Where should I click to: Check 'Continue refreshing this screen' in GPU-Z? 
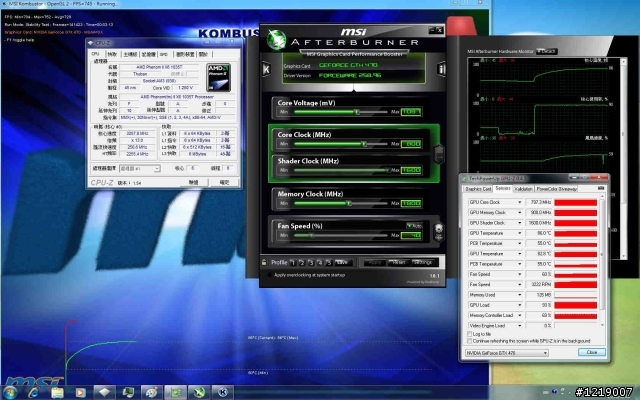pyautogui.click(x=469, y=341)
